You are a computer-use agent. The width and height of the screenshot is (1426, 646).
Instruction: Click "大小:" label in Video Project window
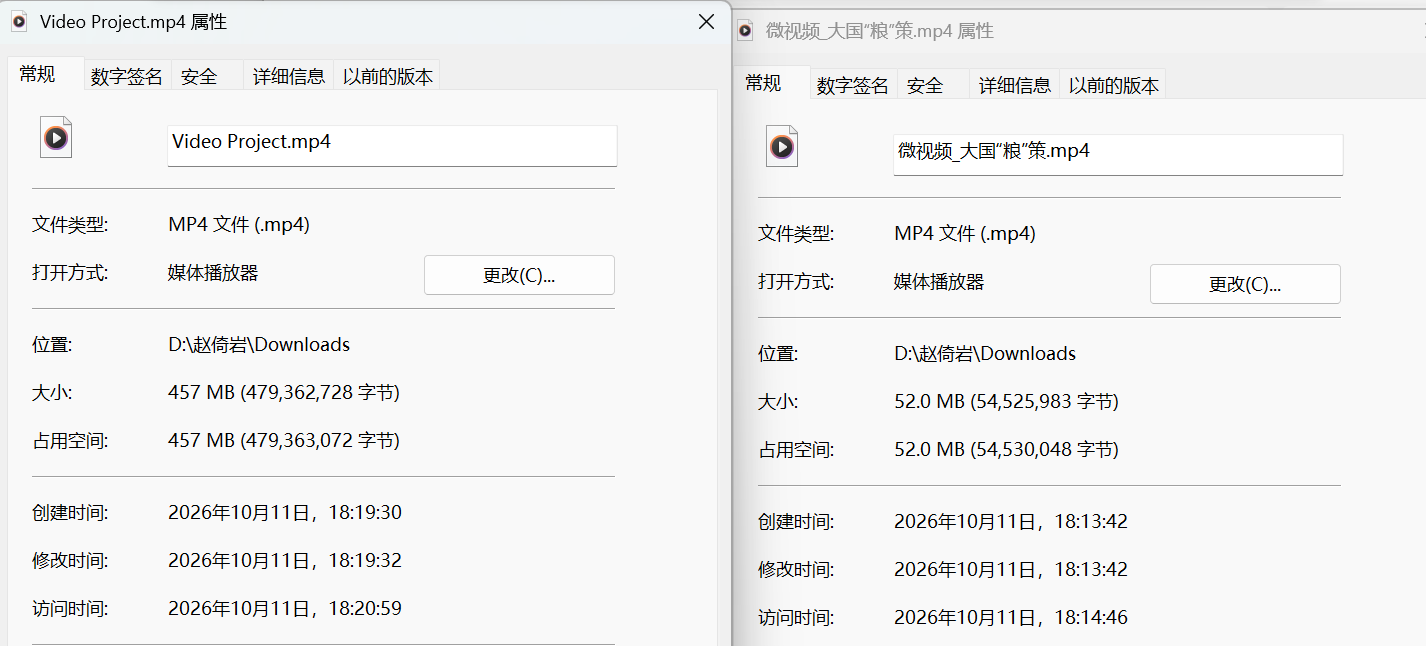click(x=52, y=393)
